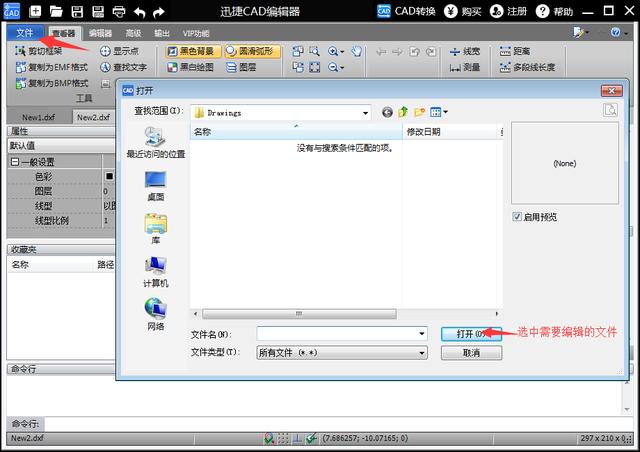Click the create new folder icon
This screenshot has width=640, height=452.
tap(419, 112)
